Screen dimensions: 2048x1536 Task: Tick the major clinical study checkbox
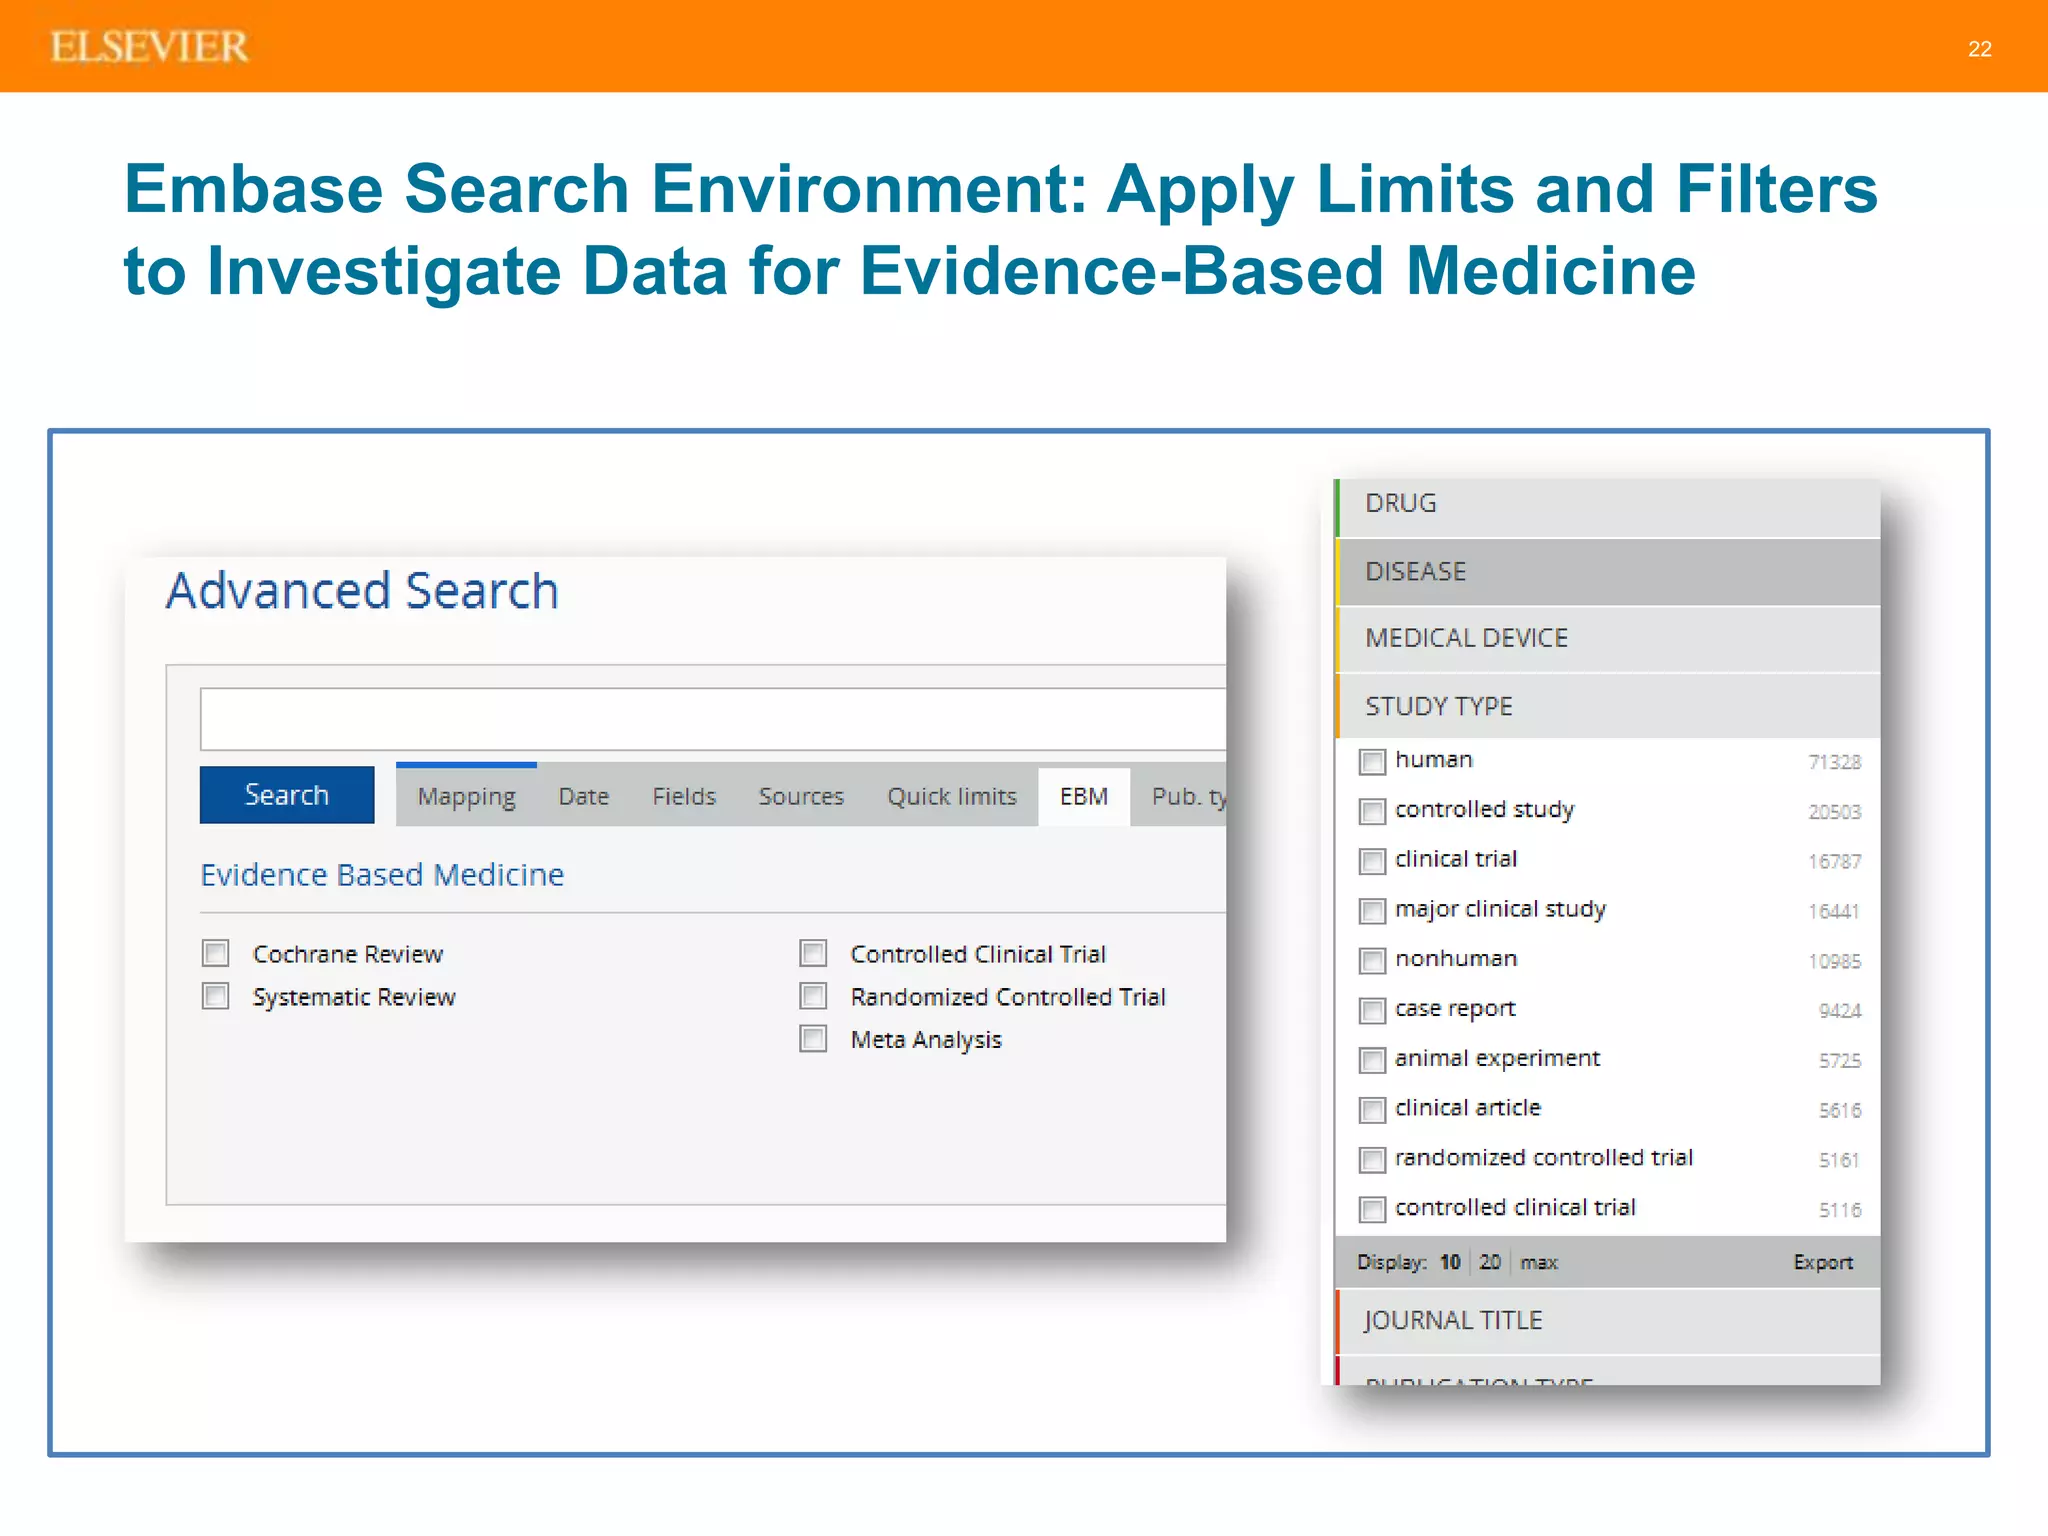pyautogui.click(x=1372, y=911)
